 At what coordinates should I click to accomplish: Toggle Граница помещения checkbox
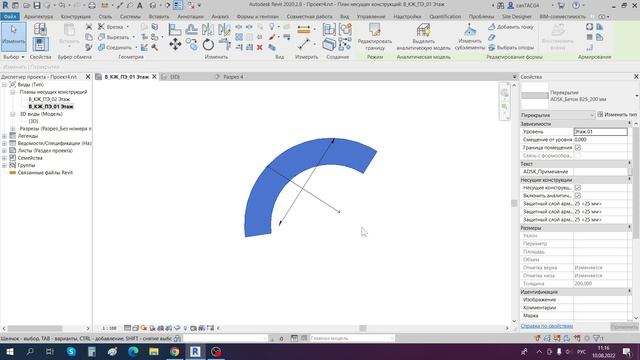(x=578, y=148)
